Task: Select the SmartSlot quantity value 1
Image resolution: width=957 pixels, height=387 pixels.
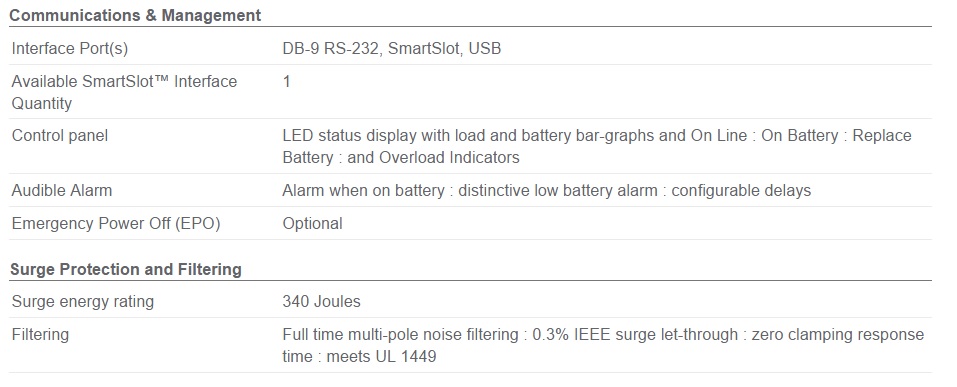Action: coord(286,81)
